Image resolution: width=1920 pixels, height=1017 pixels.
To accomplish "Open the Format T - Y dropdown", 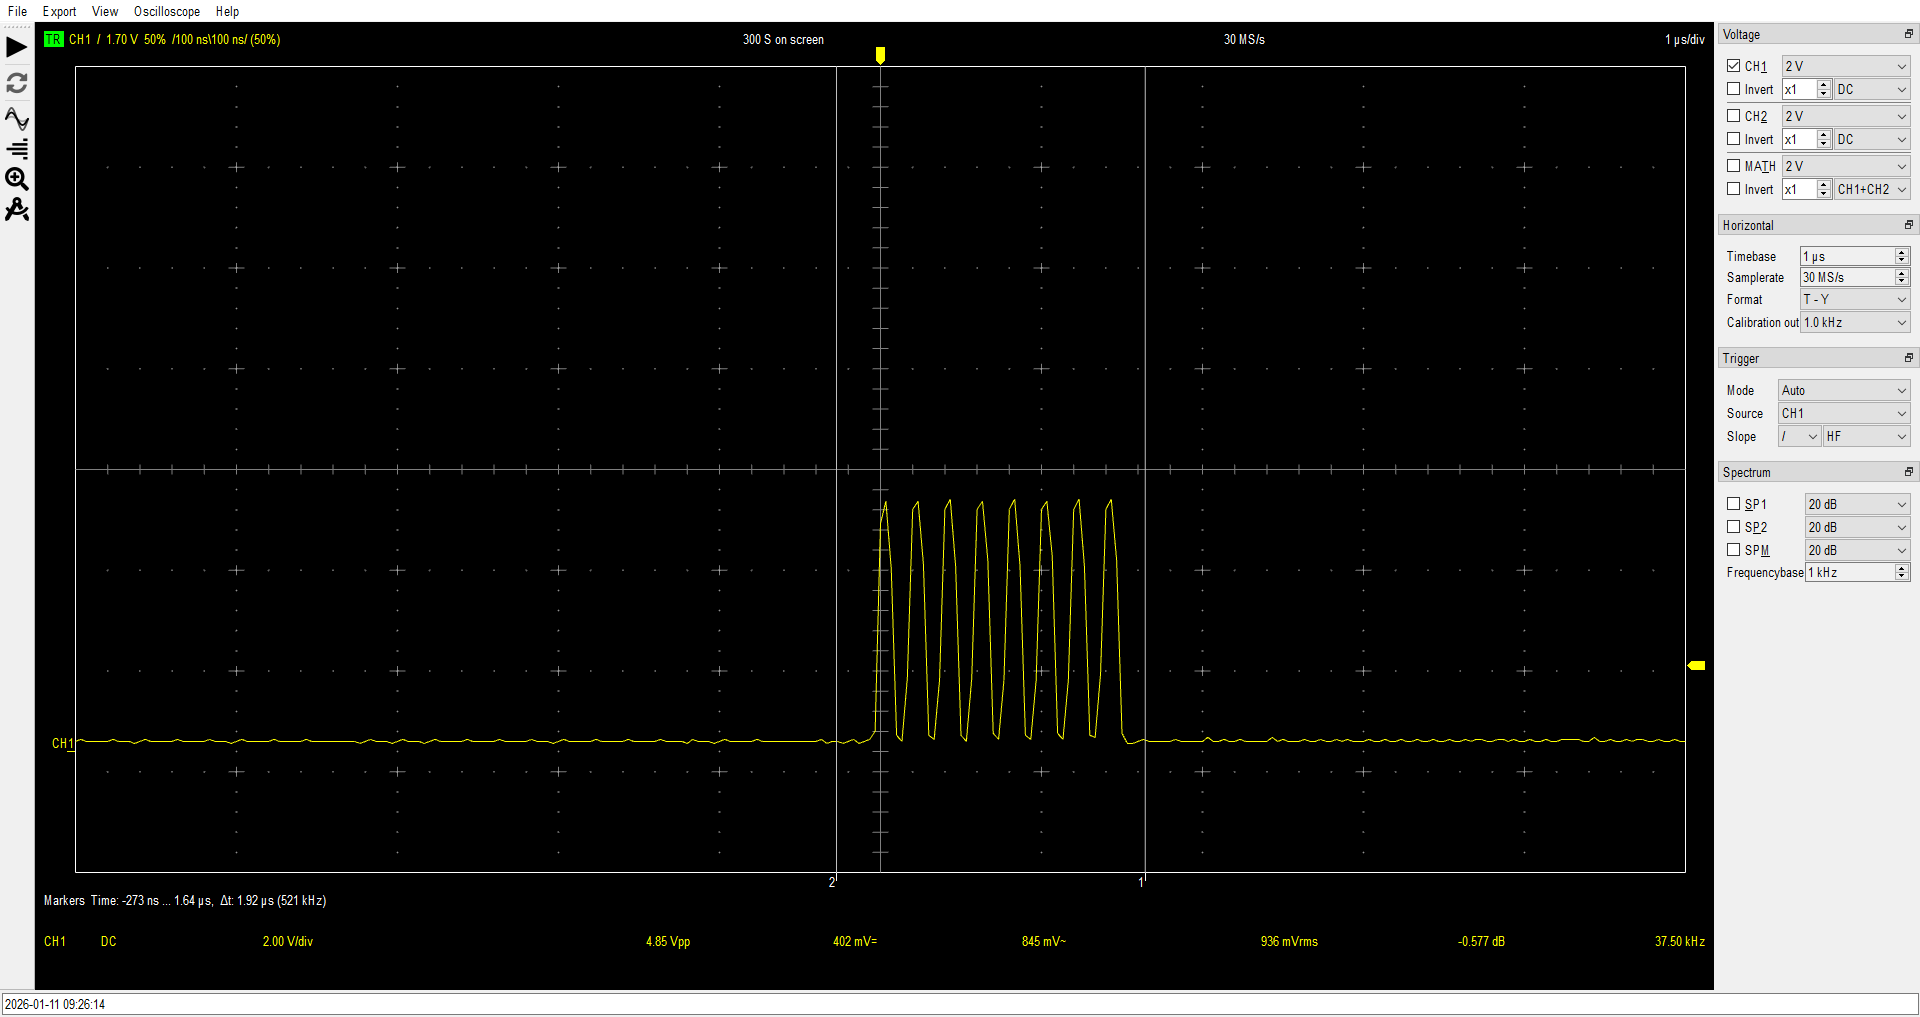I will tap(1854, 299).
